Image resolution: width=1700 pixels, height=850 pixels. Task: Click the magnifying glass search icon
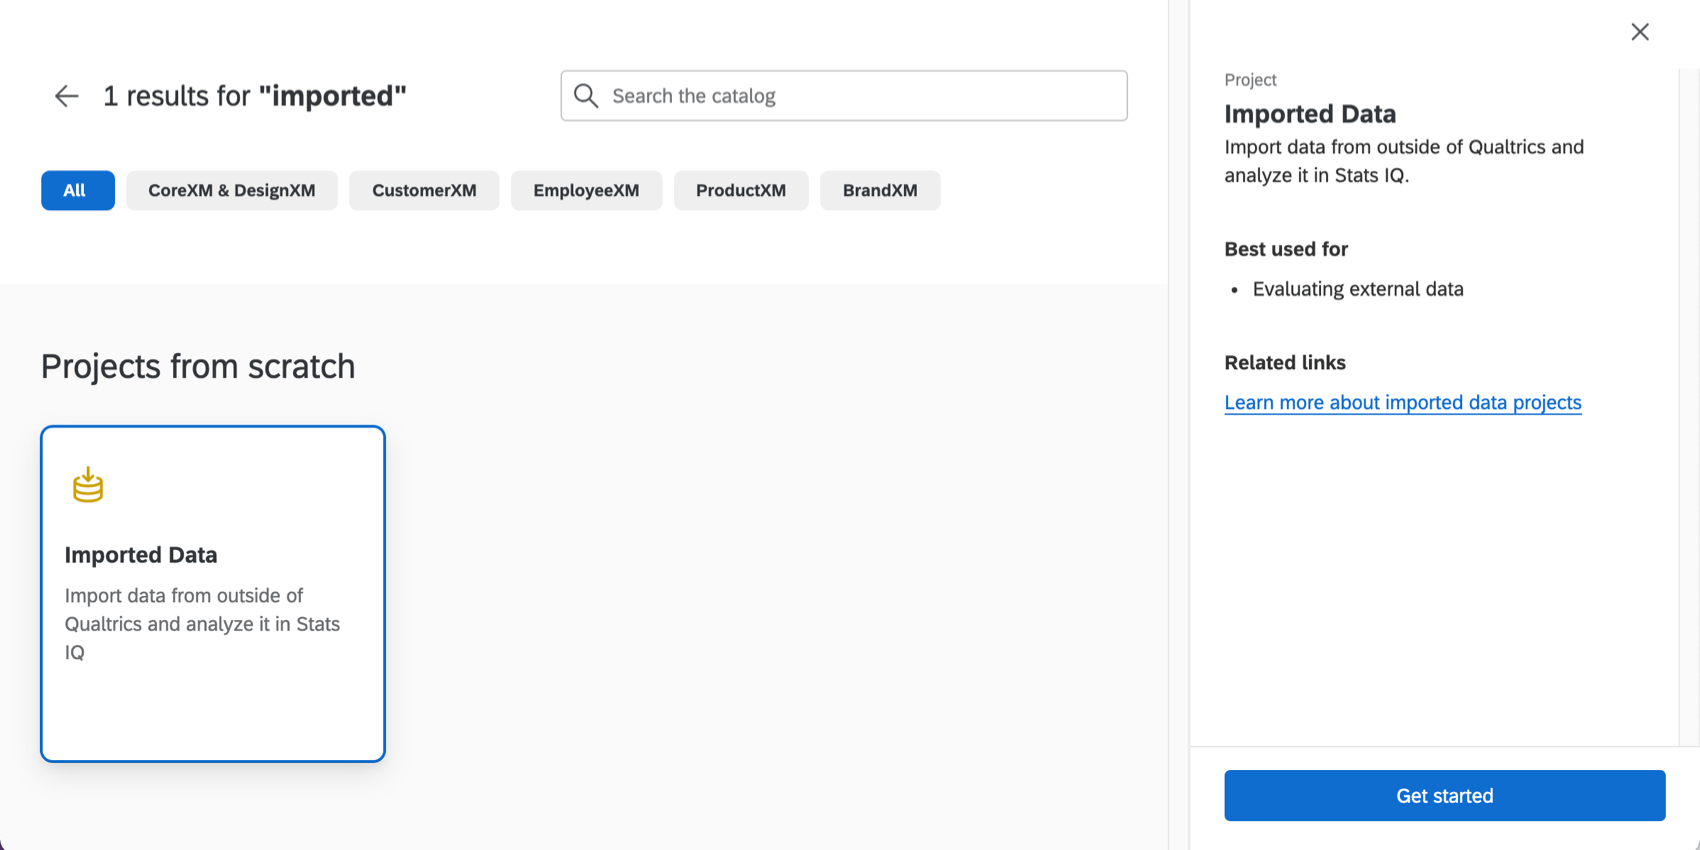point(586,96)
